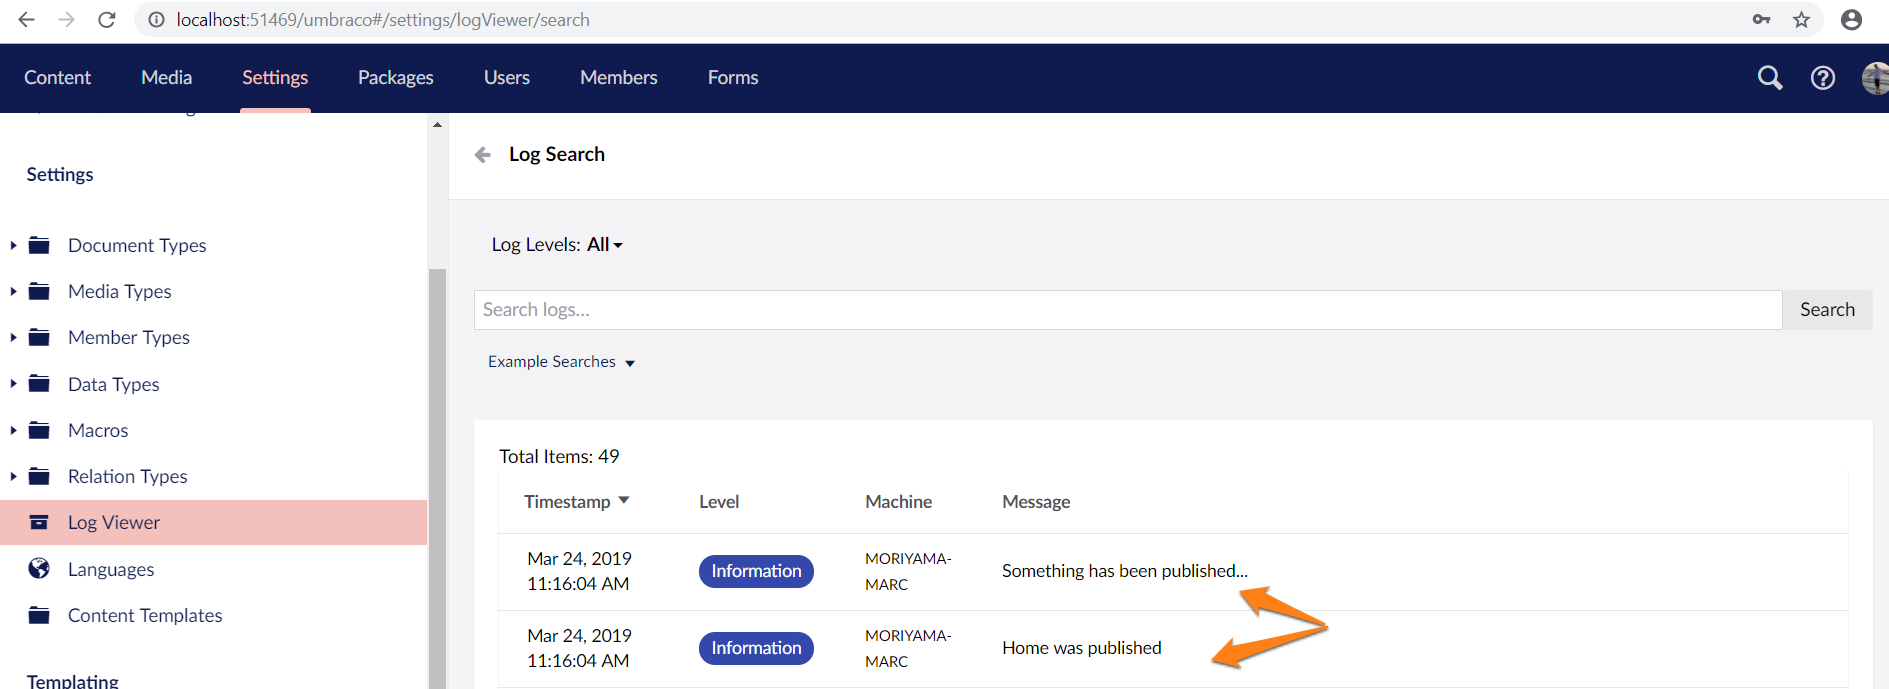Select Media Types in tree

pos(120,291)
